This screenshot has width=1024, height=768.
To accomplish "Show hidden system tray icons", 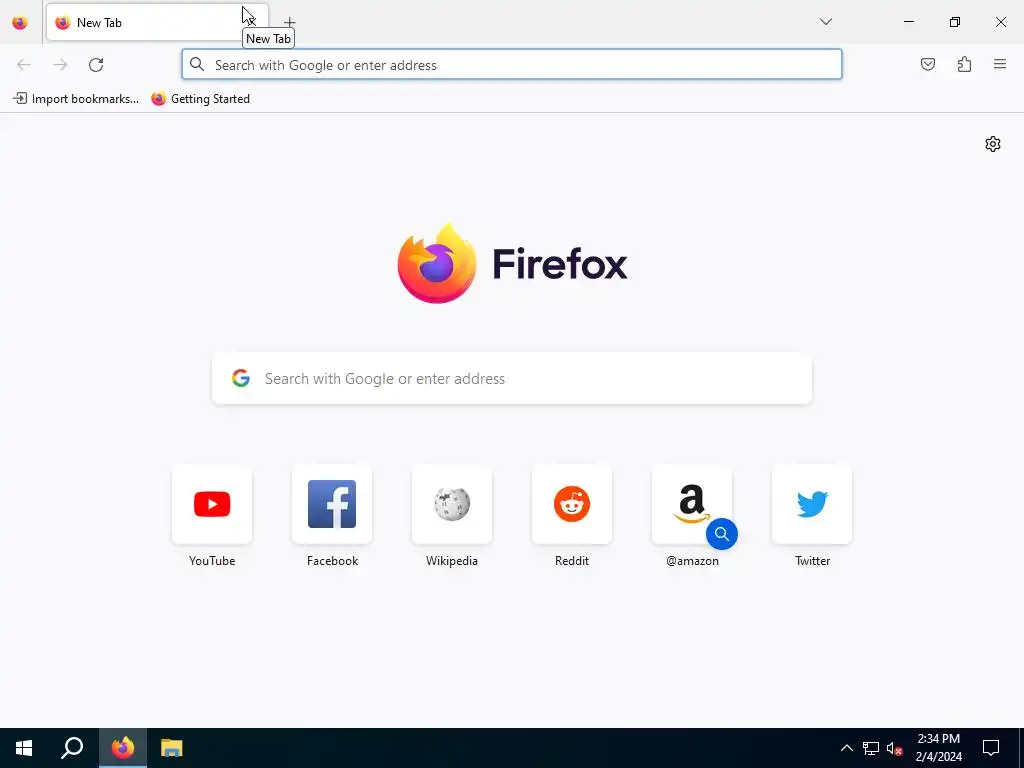I will point(846,748).
